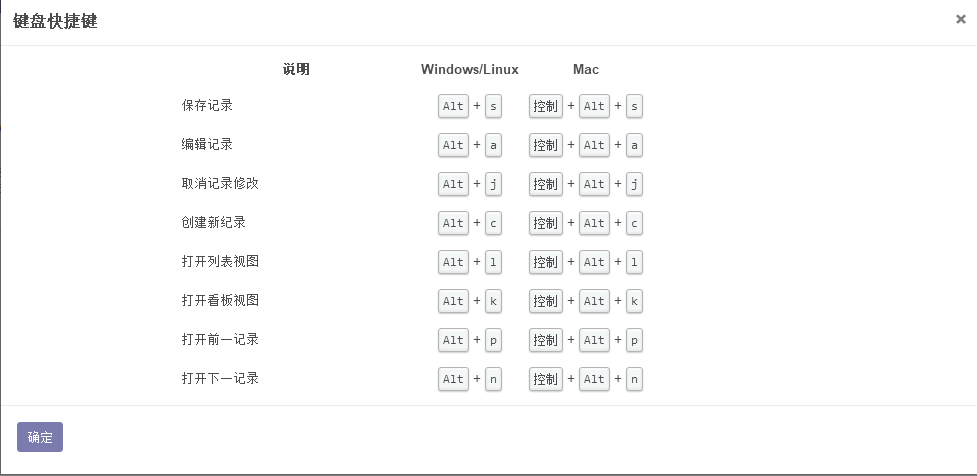Click the Windows/Linux column header

coord(469,69)
